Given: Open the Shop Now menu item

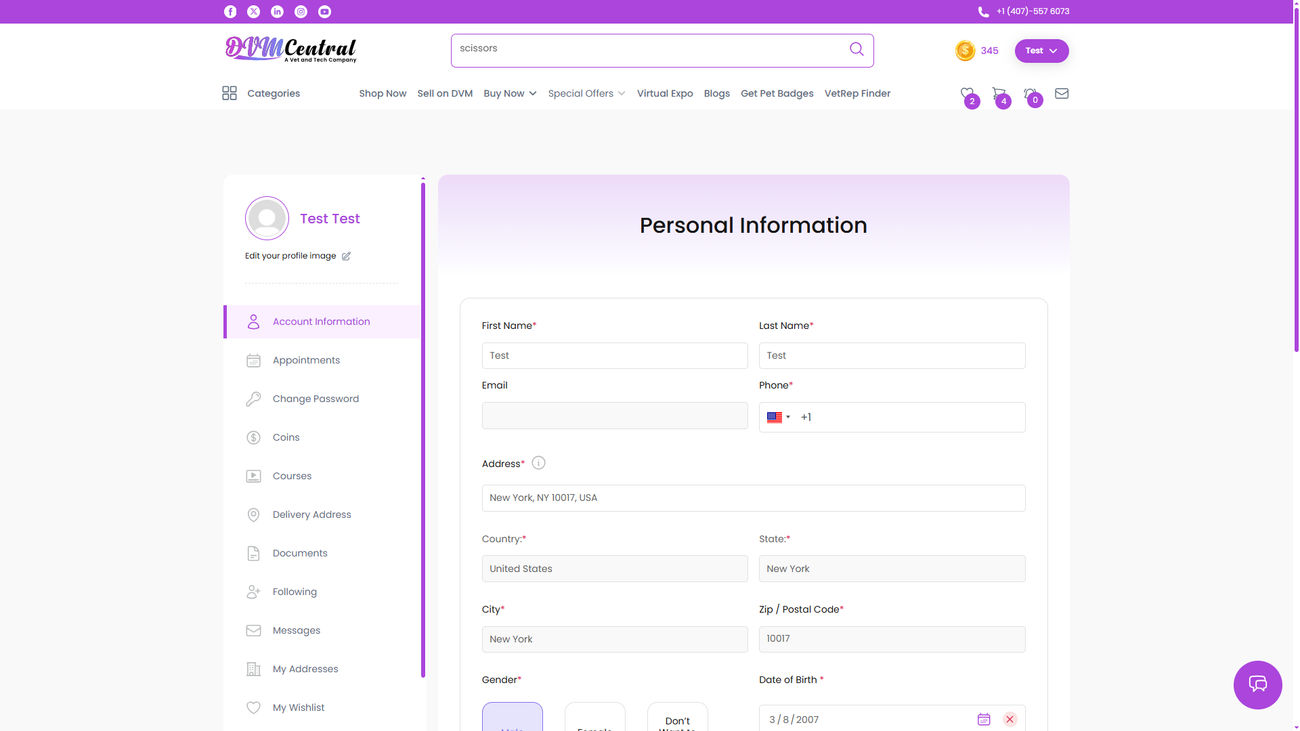Looking at the screenshot, I should point(383,94).
